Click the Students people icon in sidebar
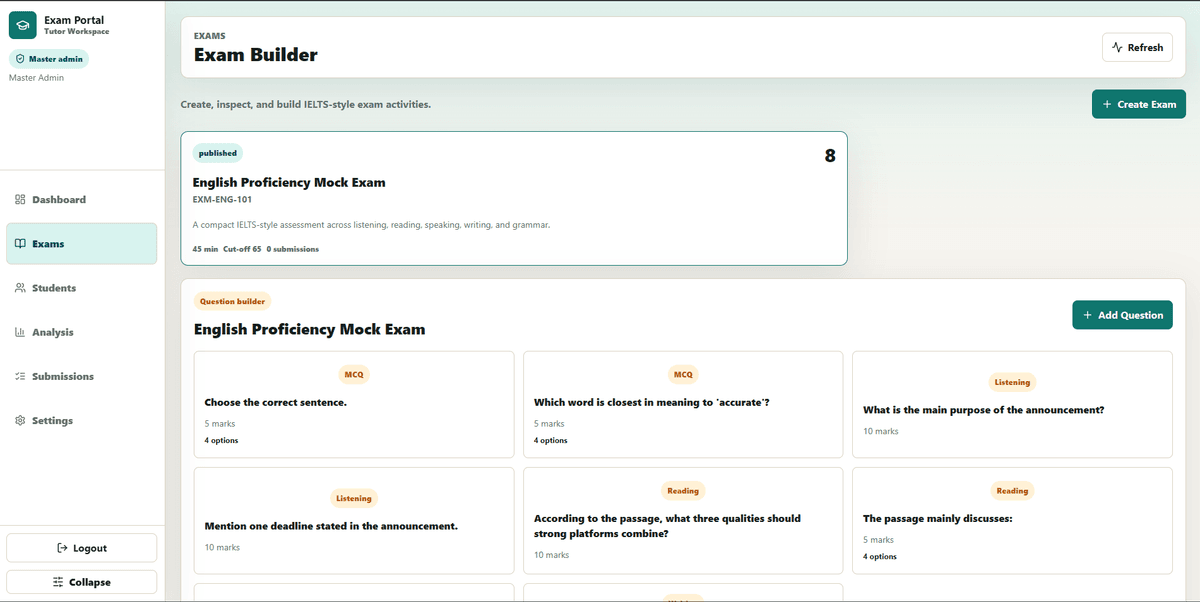 [20, 288]
